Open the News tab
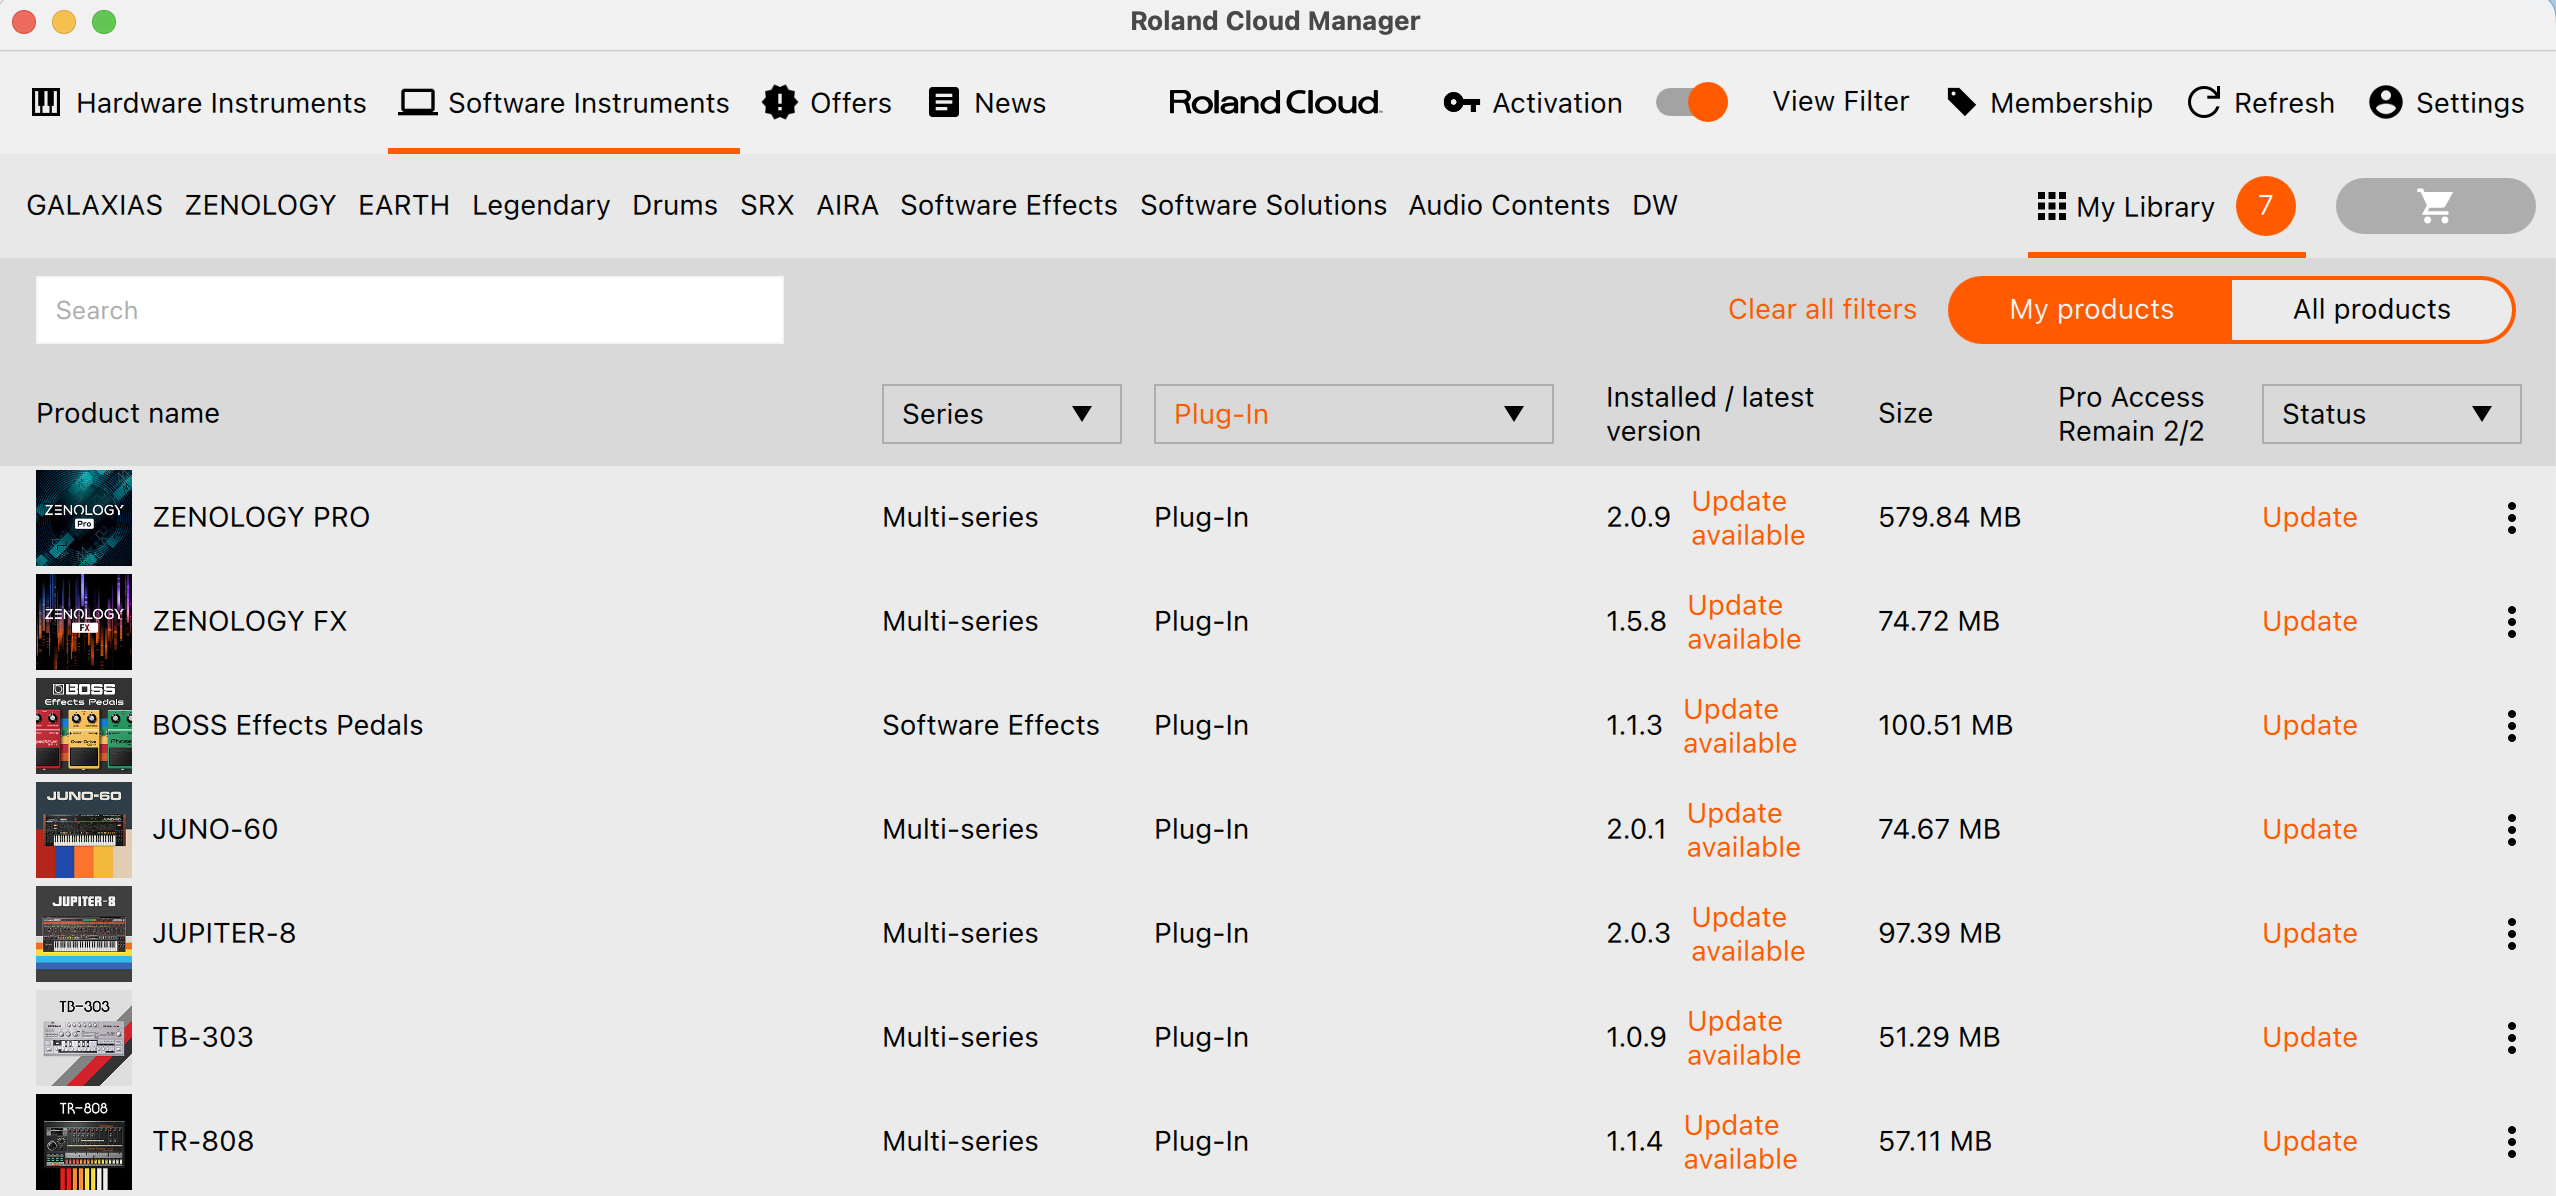 click(987, 102)
